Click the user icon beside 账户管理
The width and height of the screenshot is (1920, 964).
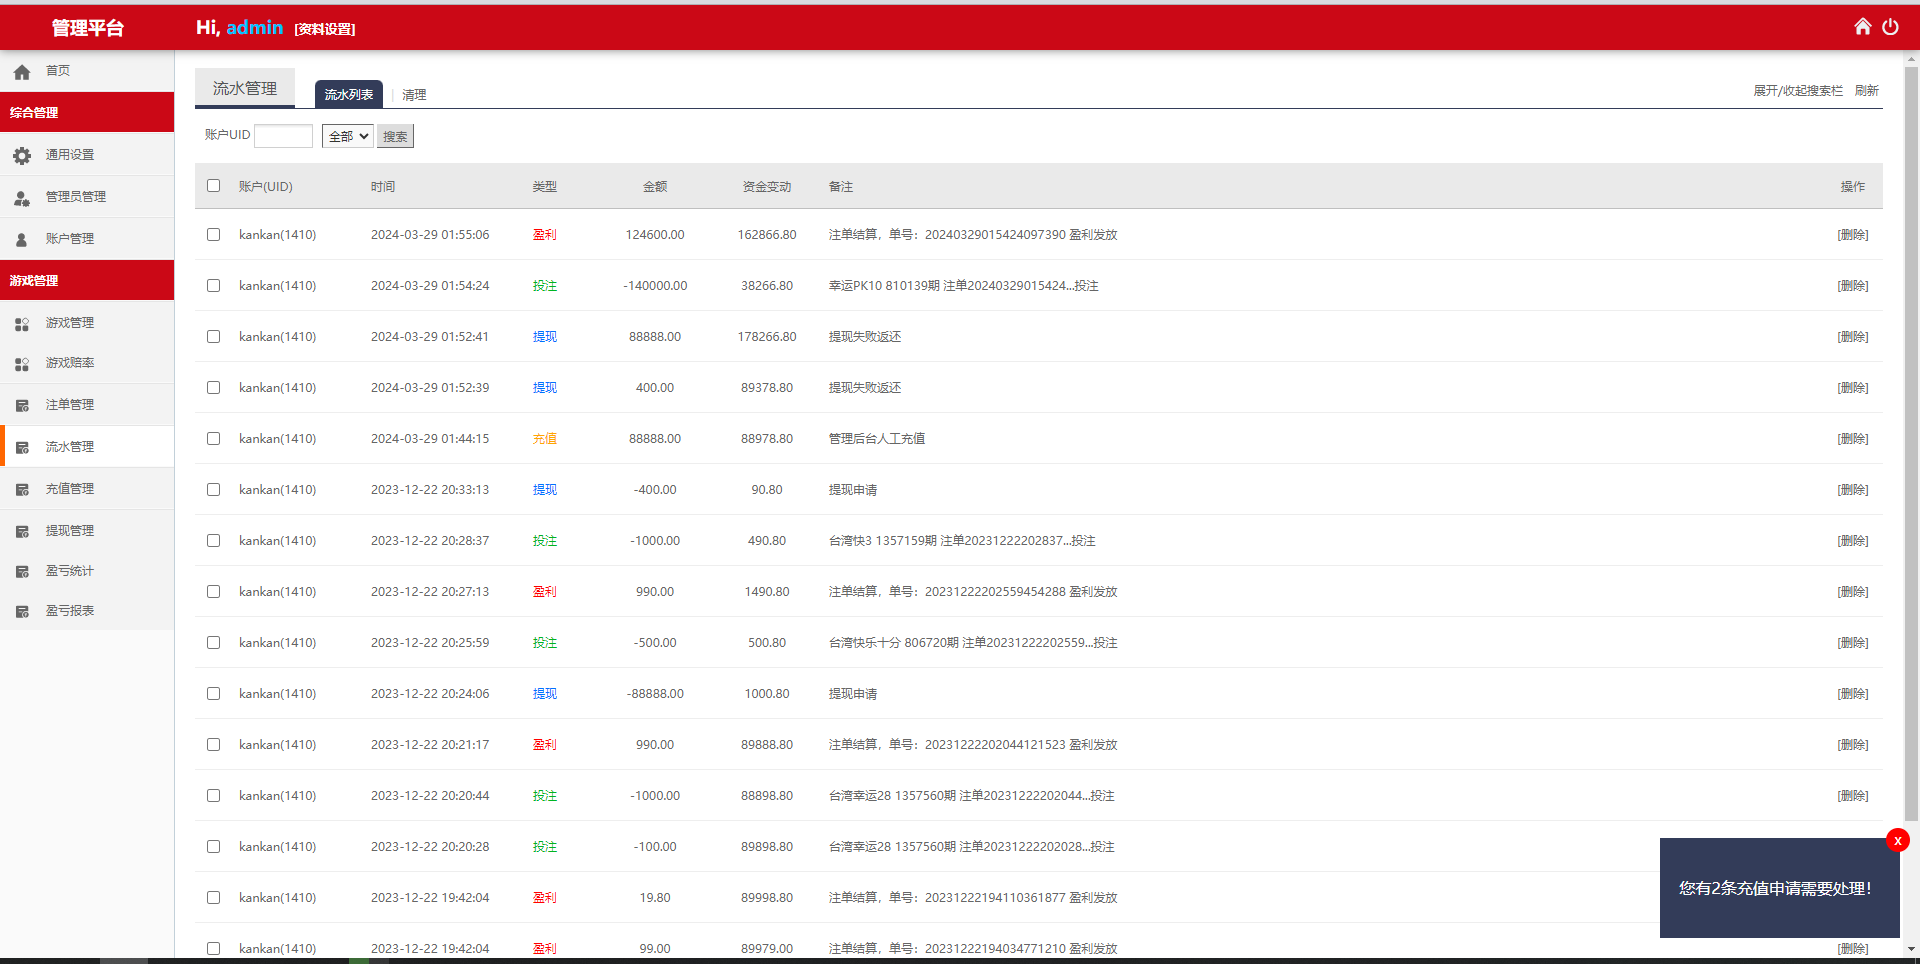[x=22, y=240]
